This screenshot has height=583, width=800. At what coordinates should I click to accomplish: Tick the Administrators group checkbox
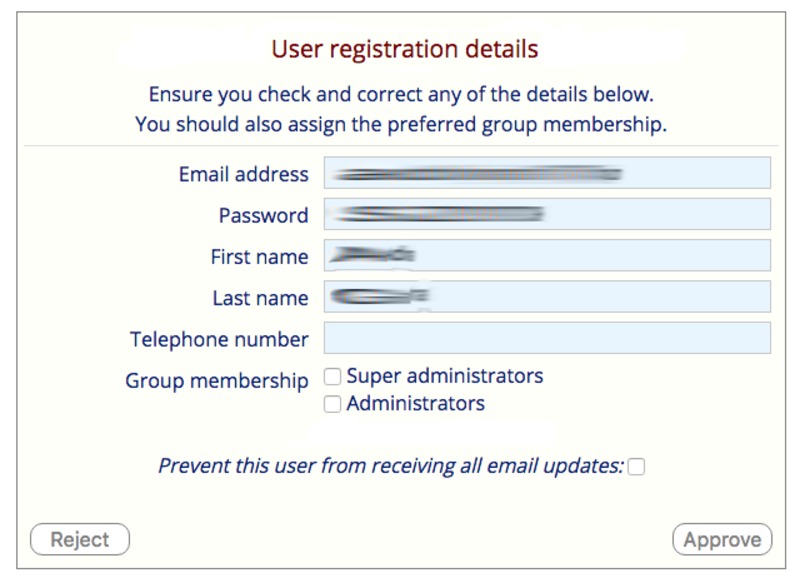click(x=333, y=404)
